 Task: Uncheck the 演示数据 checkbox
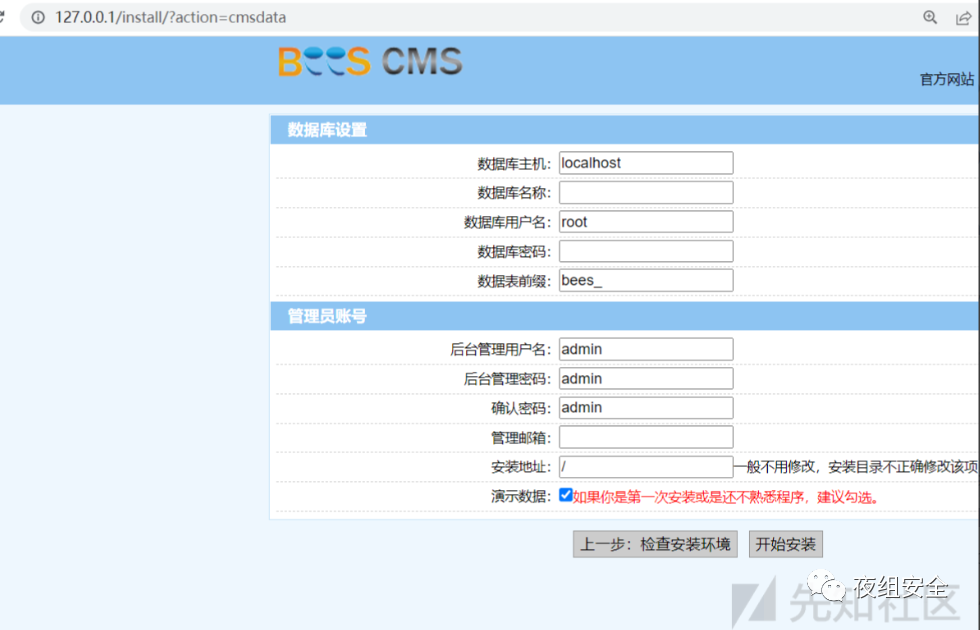566,495
